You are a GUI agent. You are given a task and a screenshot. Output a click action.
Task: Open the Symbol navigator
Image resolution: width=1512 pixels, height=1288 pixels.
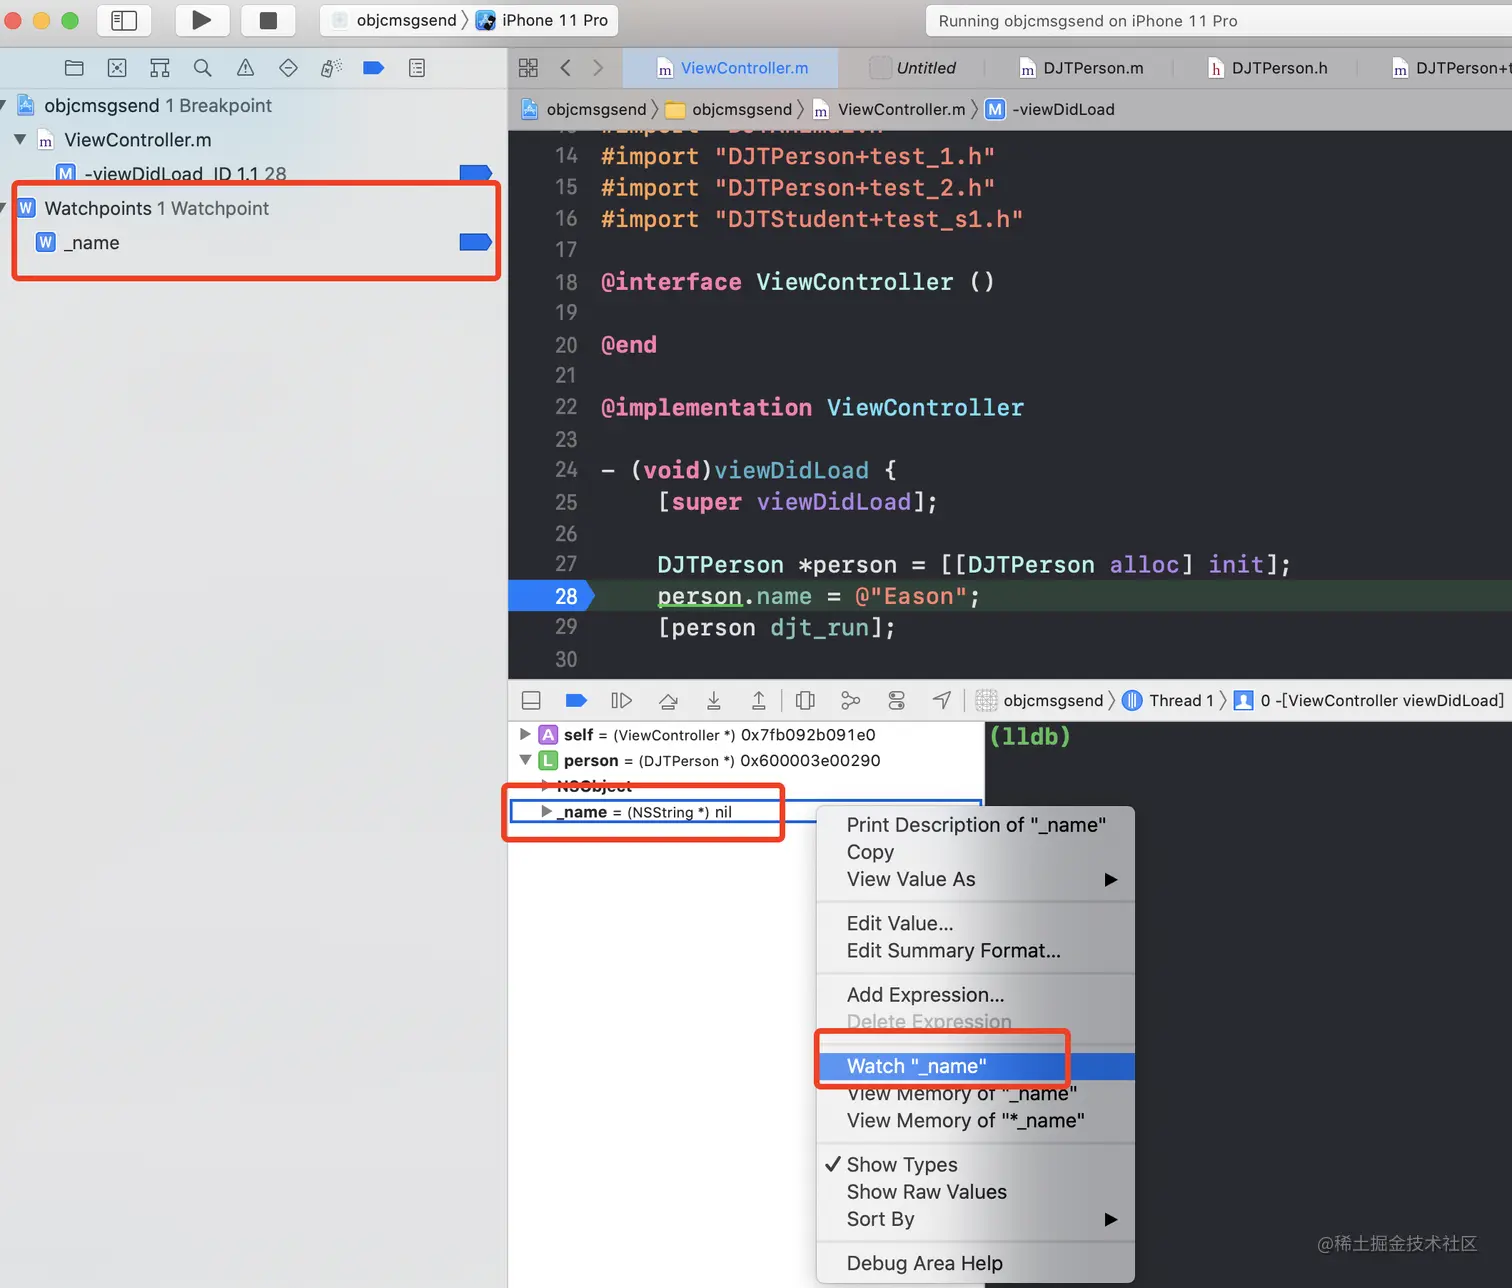[160, 68]
